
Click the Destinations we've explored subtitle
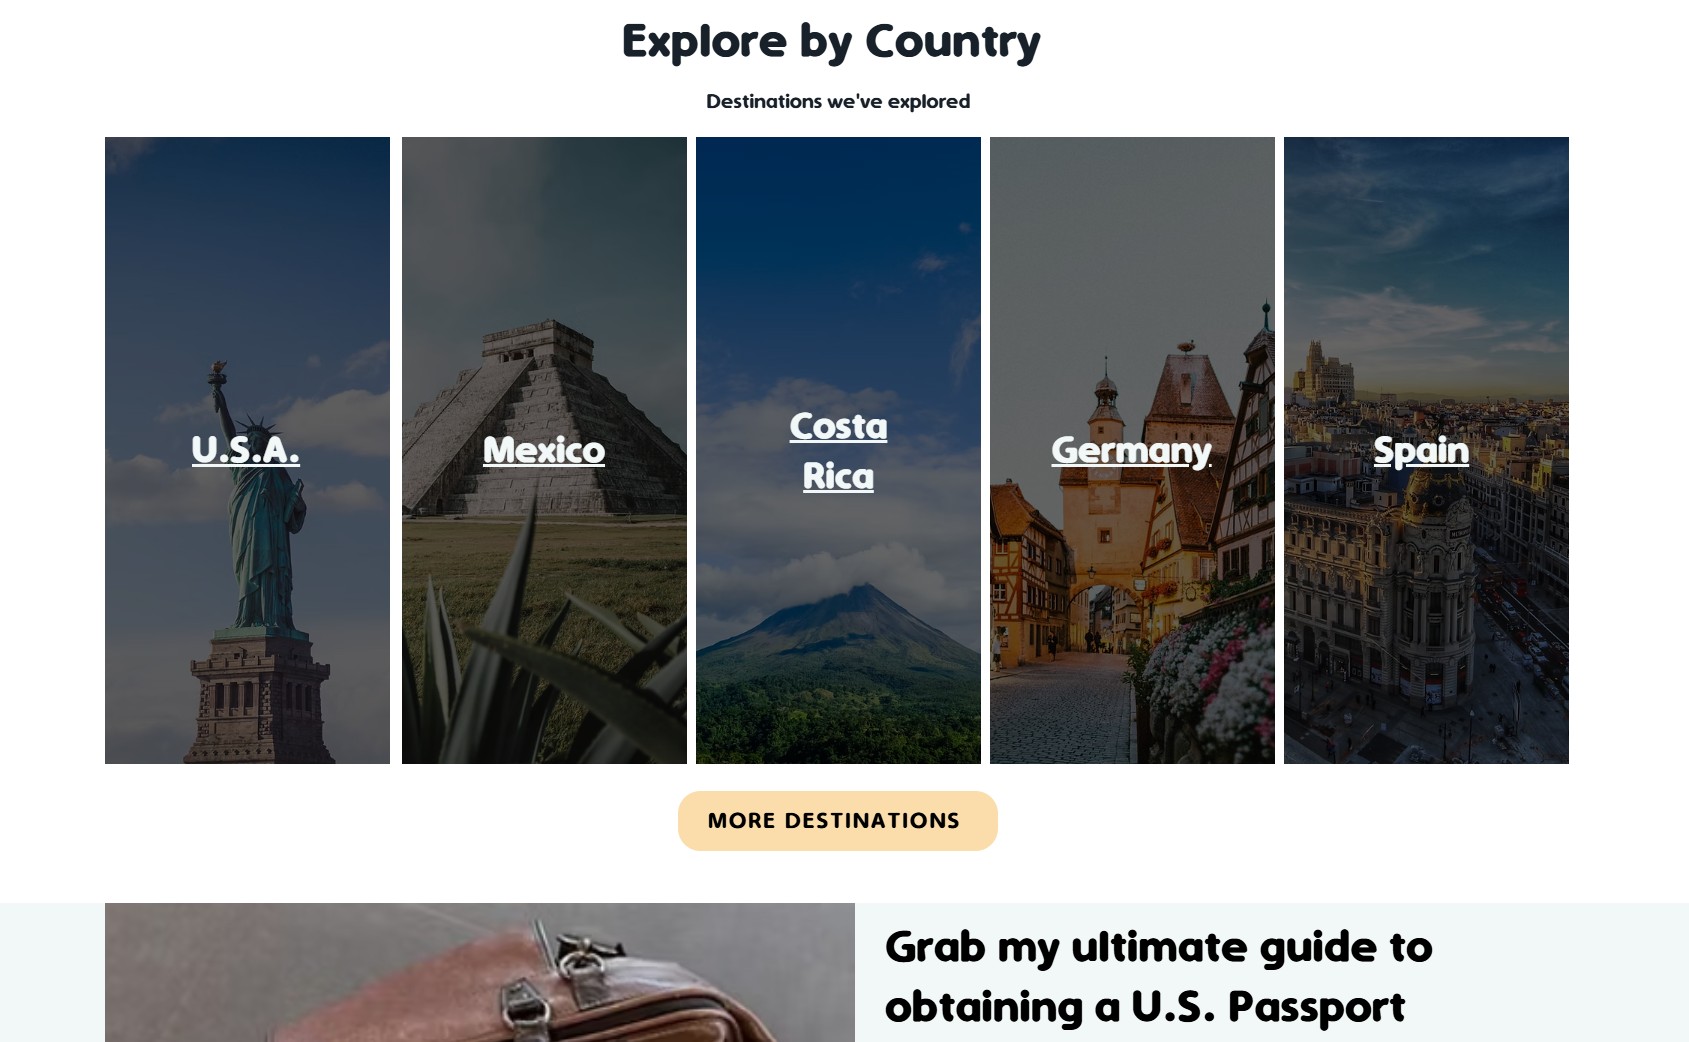(x=838, y=101)
